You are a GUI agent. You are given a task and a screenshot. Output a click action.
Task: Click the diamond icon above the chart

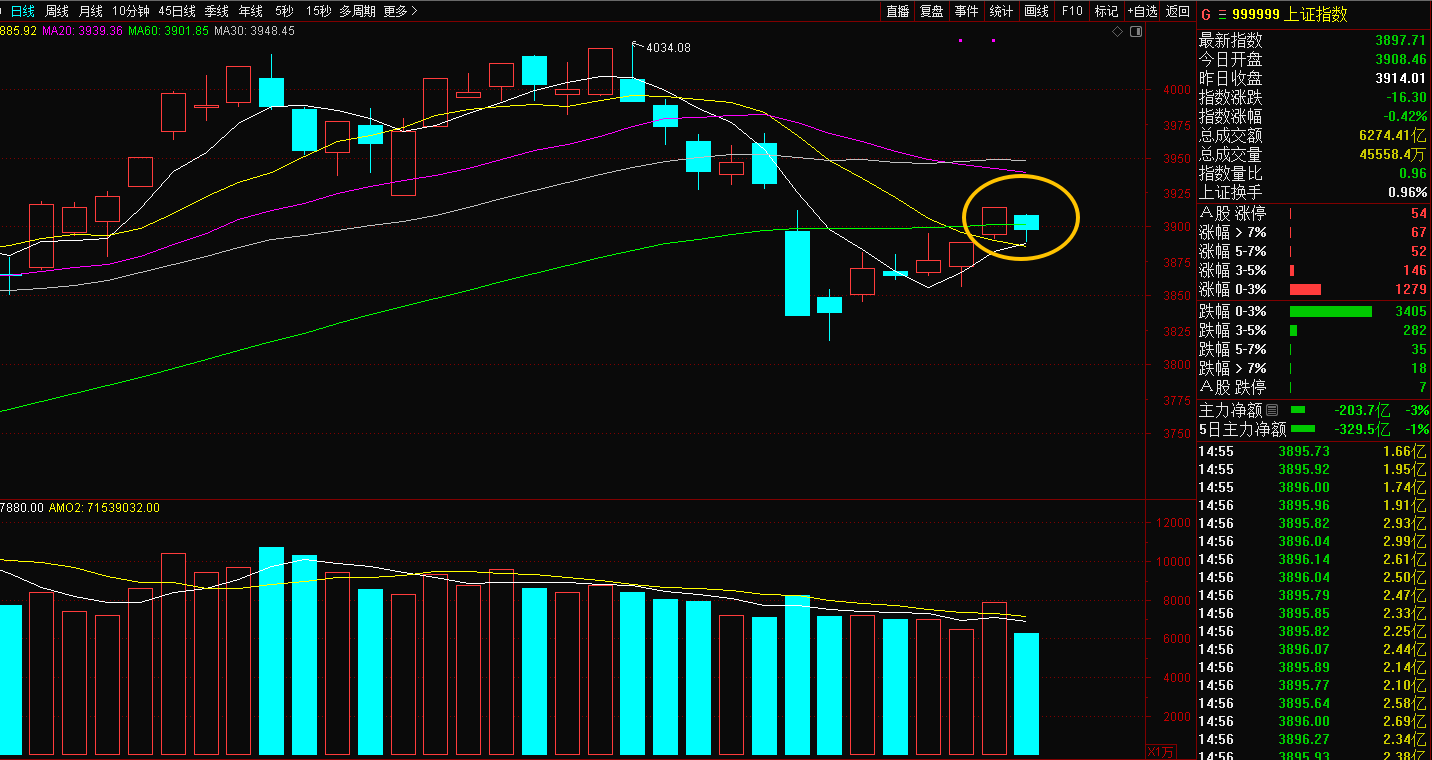[x=1117, y=32]
